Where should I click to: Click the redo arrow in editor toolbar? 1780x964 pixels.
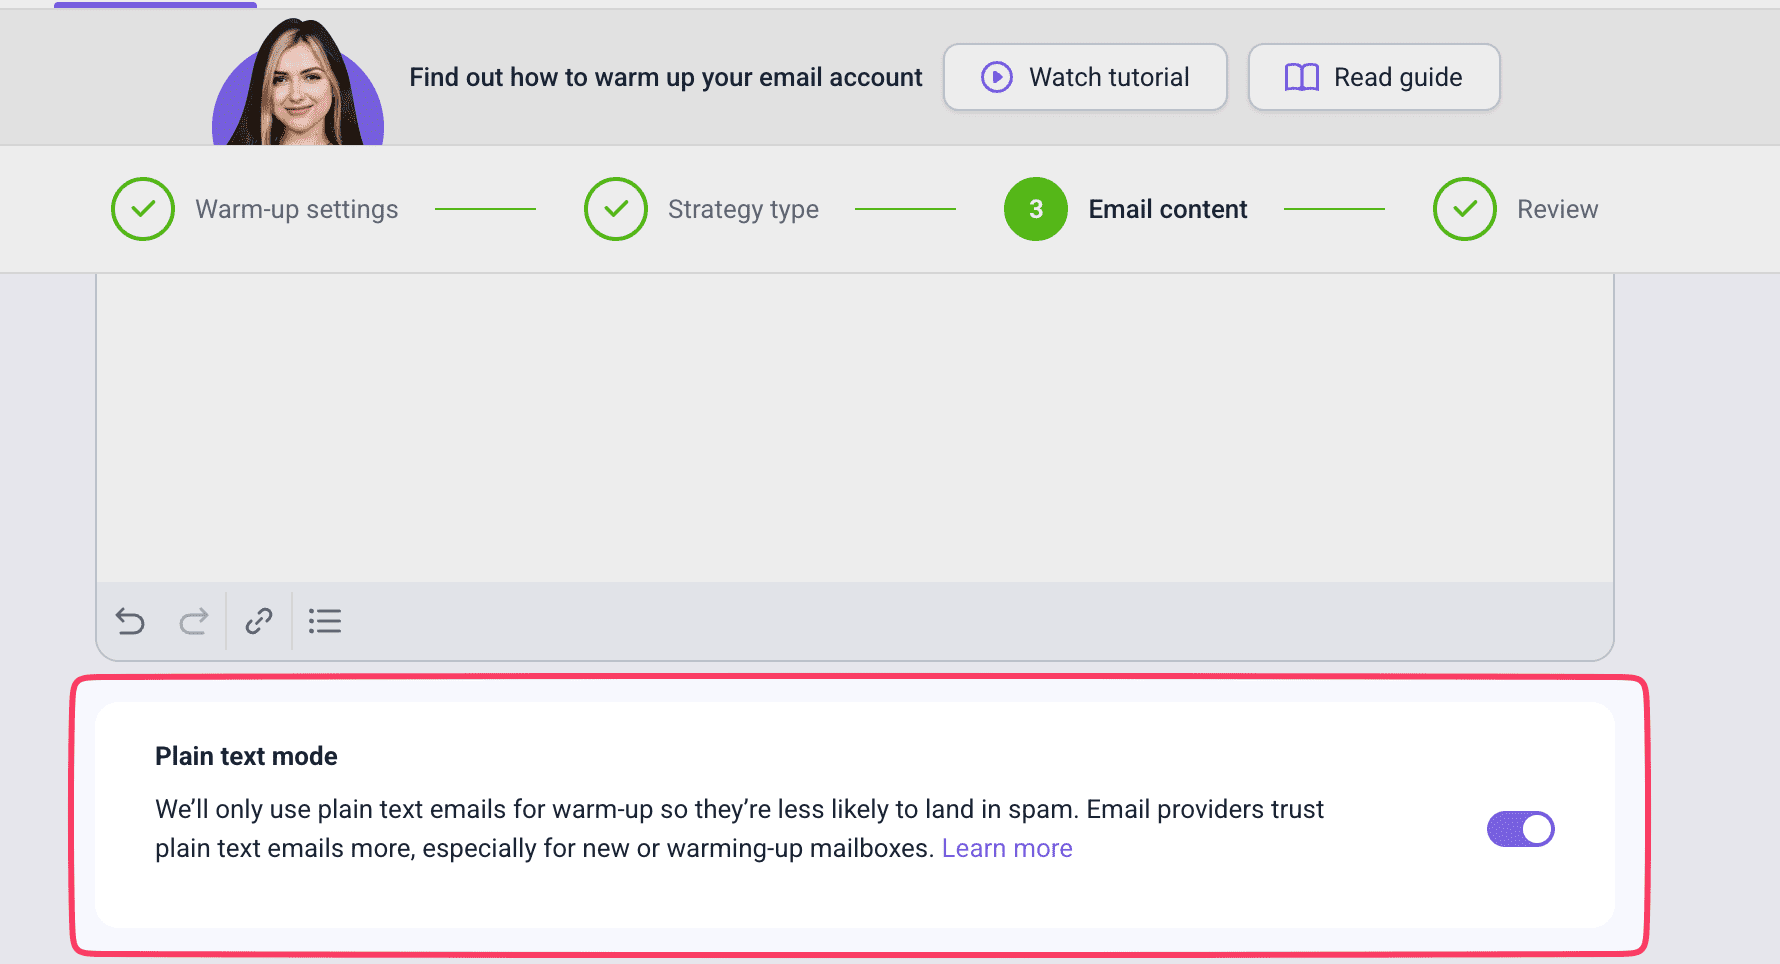click(194, 622)
